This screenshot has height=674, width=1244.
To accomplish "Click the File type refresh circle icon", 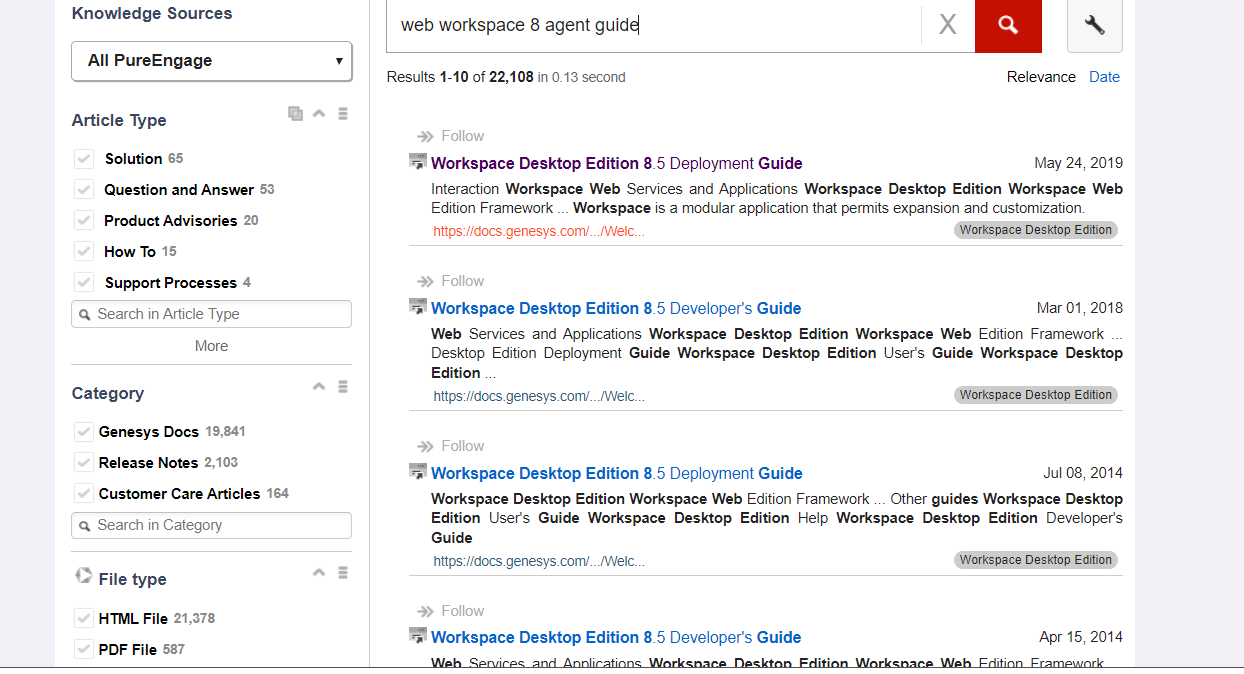I will point(84,576).
